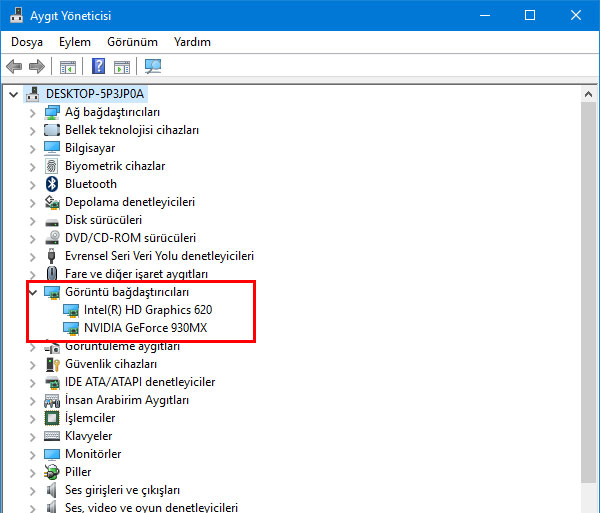The width and height of the screenshot is (600, 513).
Task: Select İnsan Arabirim Aygıtları text
Action: coord(127,400)
